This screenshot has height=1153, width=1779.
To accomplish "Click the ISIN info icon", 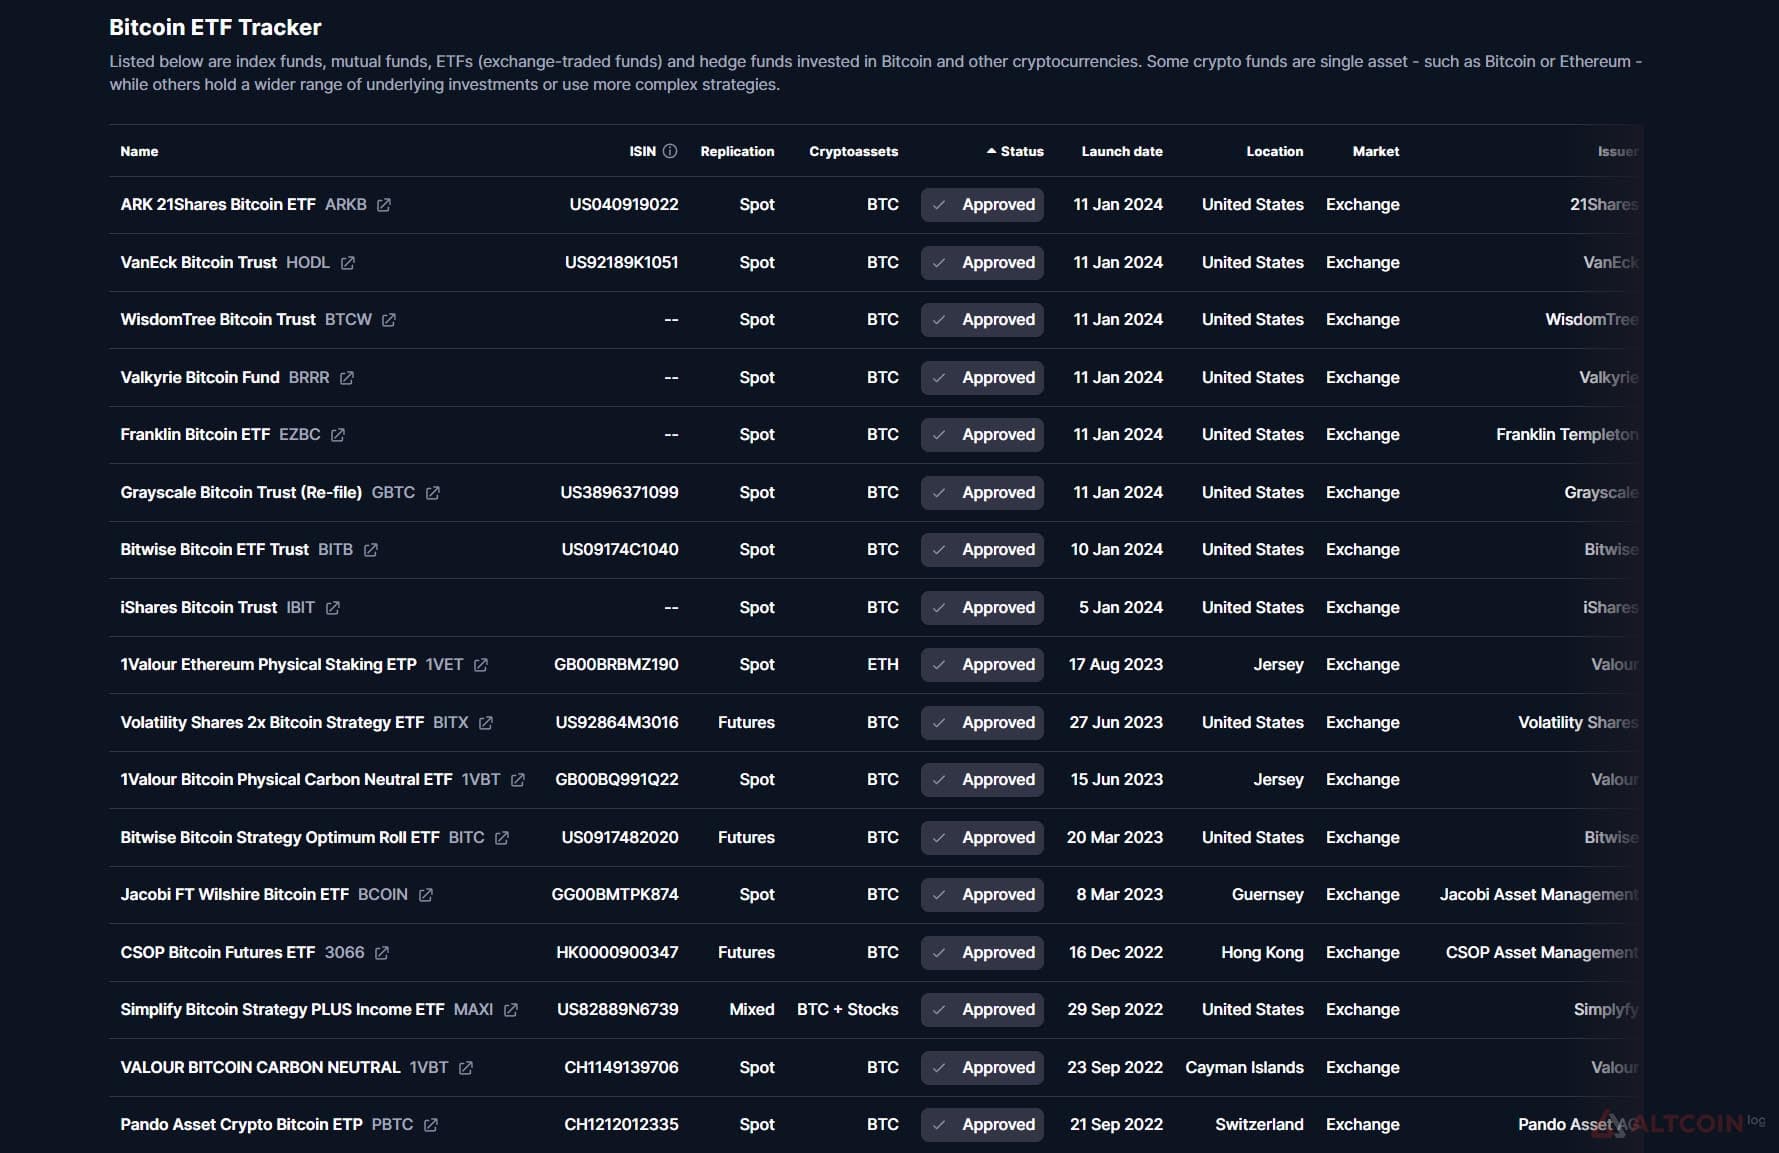I will [x=670, y=151].
